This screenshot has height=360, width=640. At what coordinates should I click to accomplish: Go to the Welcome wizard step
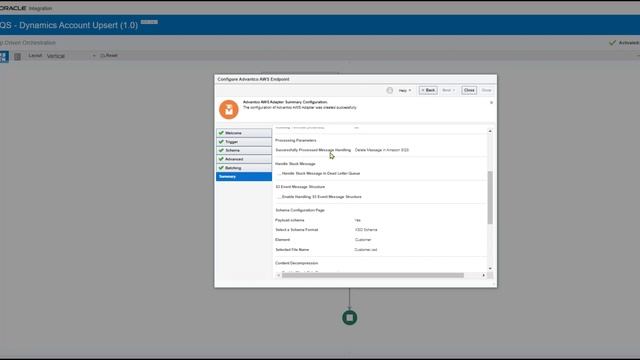coord(244,133)
